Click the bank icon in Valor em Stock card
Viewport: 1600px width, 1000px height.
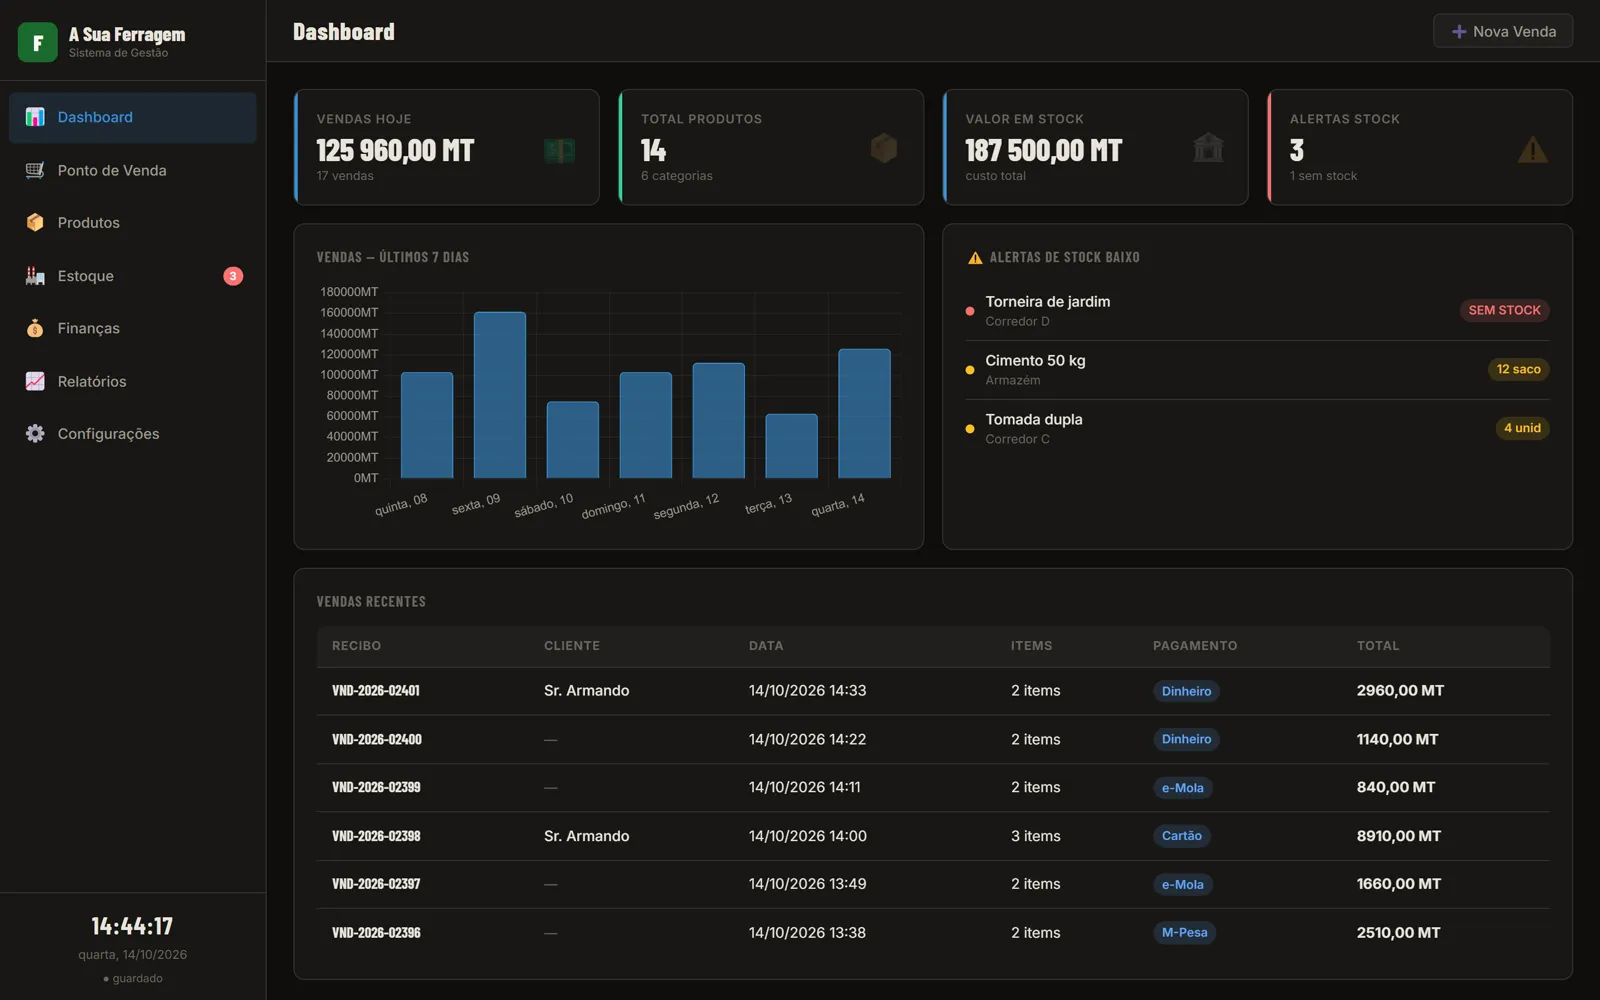point(1208,148)
